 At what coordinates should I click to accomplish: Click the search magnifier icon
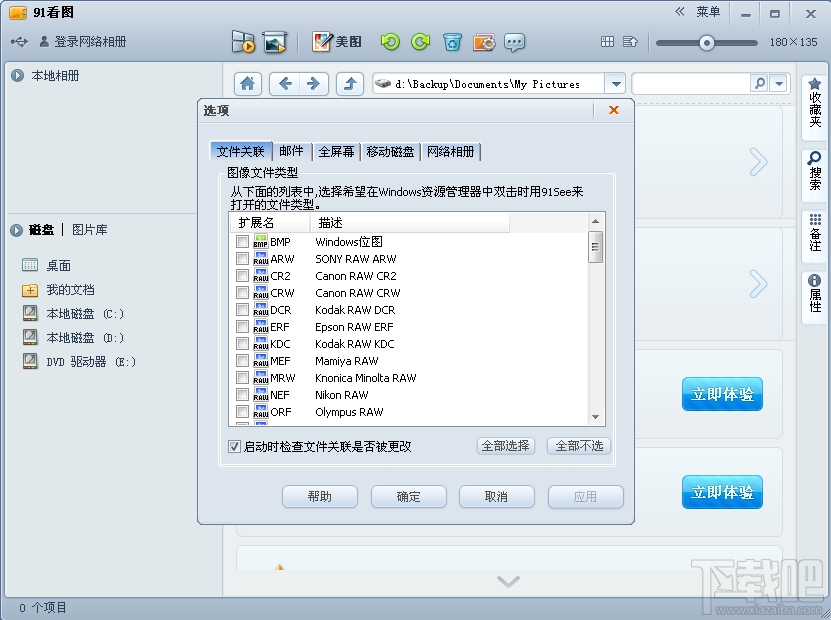[x=759, y=83]
